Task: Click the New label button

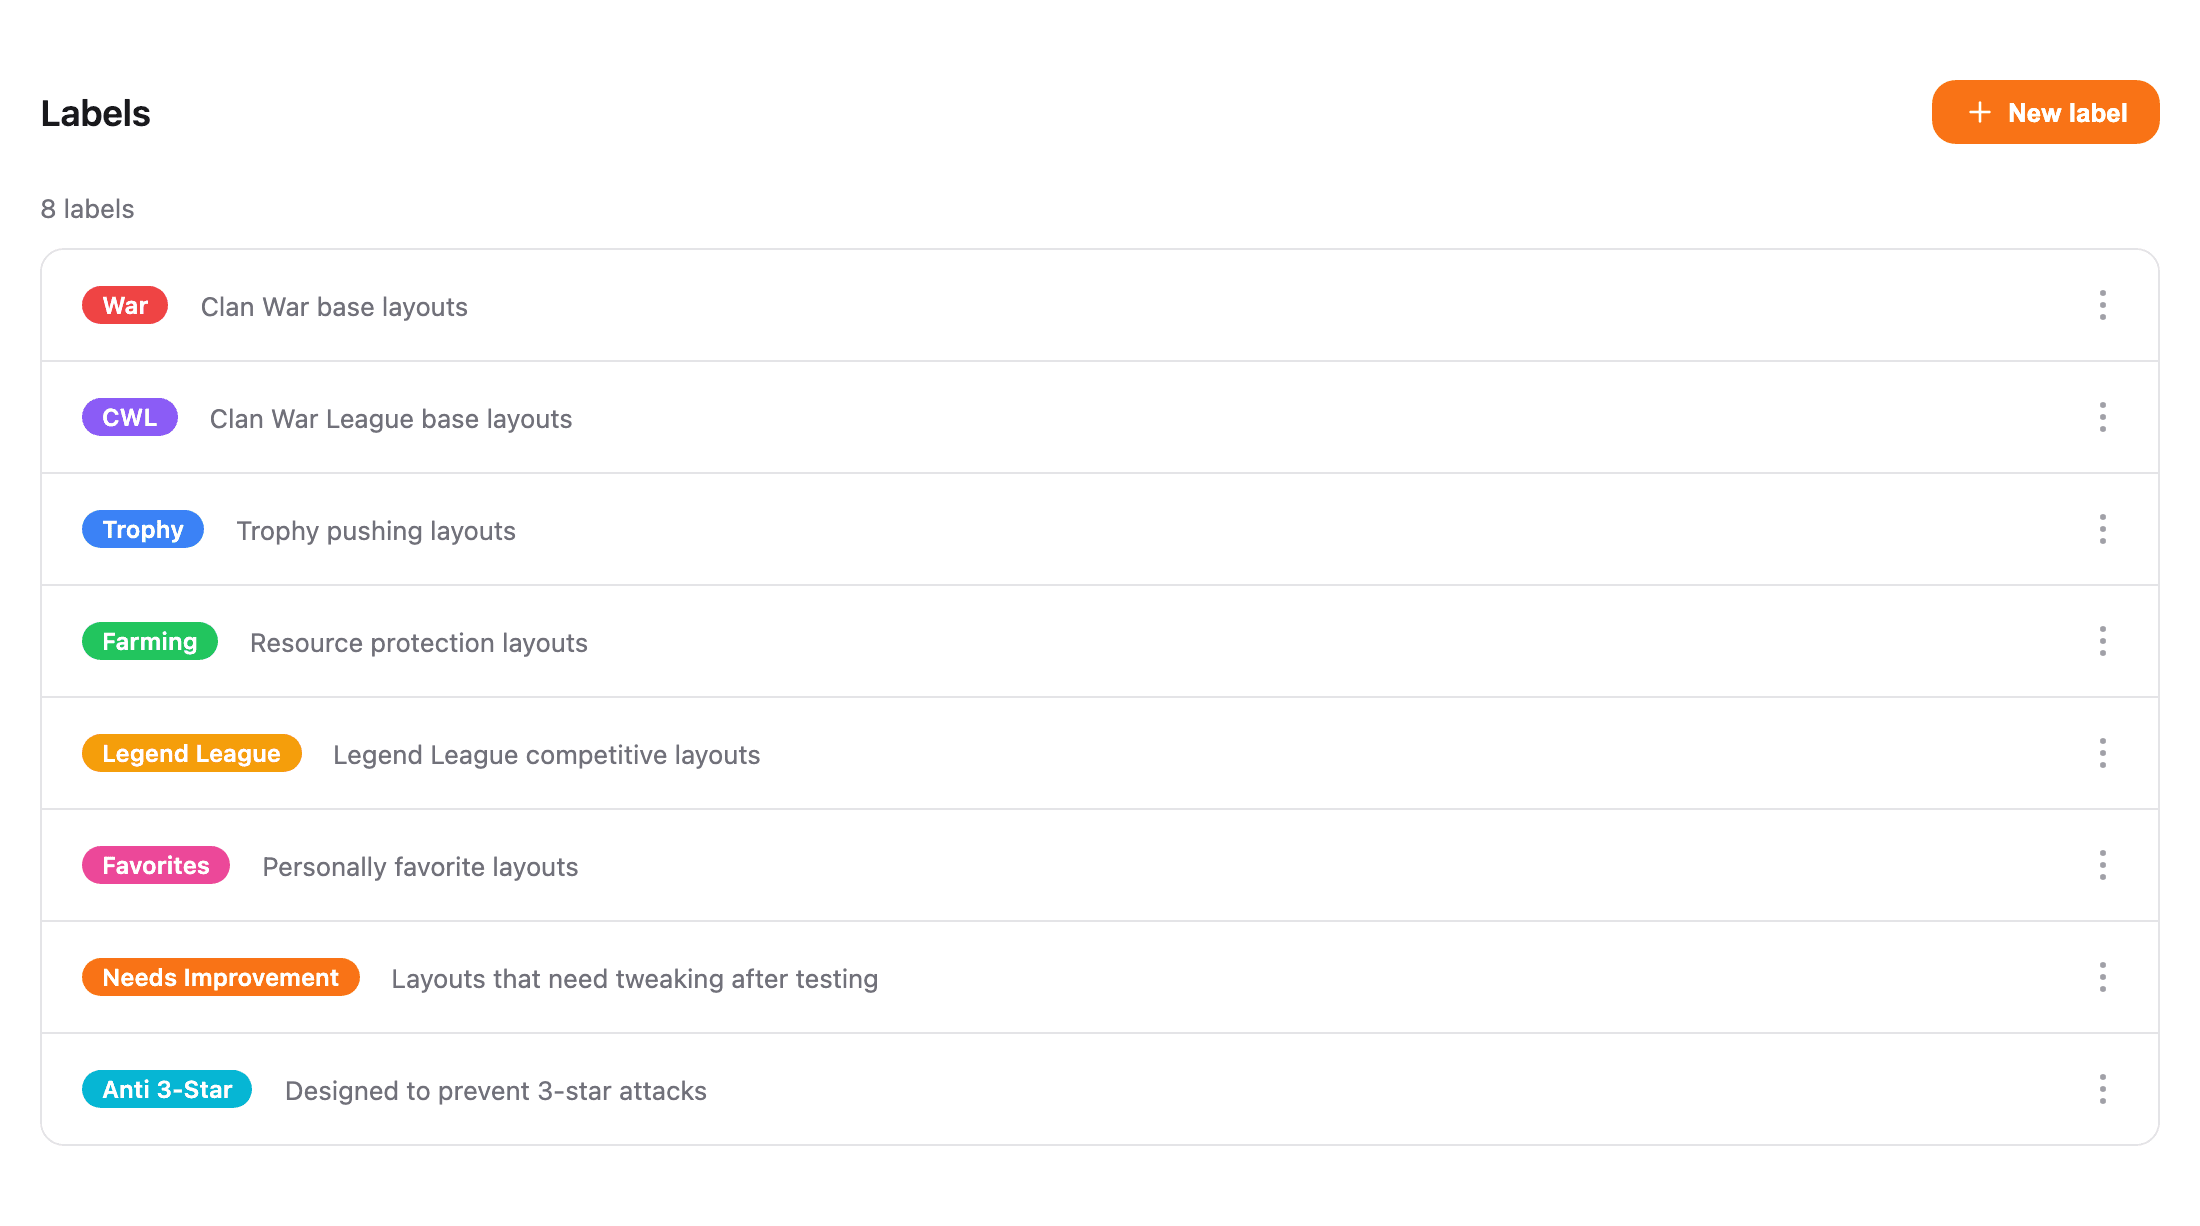Action: point(2045,112)
